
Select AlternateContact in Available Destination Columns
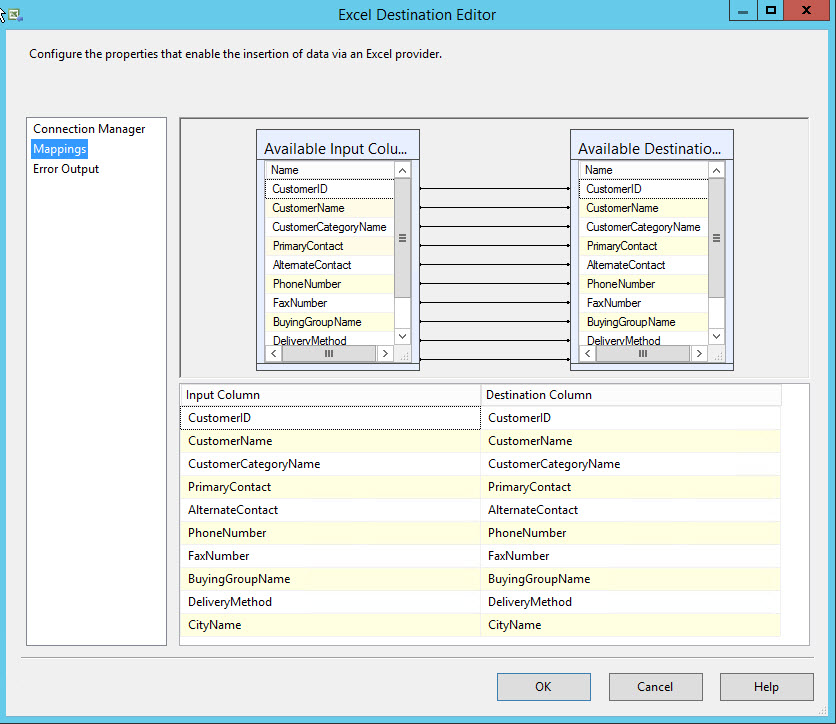[644, 265]
